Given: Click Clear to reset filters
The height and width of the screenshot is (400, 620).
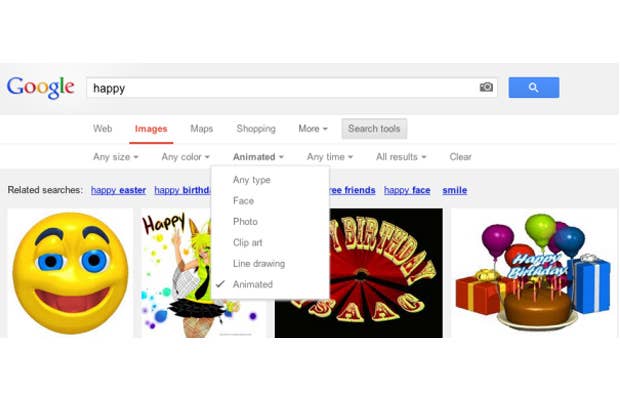Looking at the screenshot, I should pyautogui.click(x=460, y=157).
